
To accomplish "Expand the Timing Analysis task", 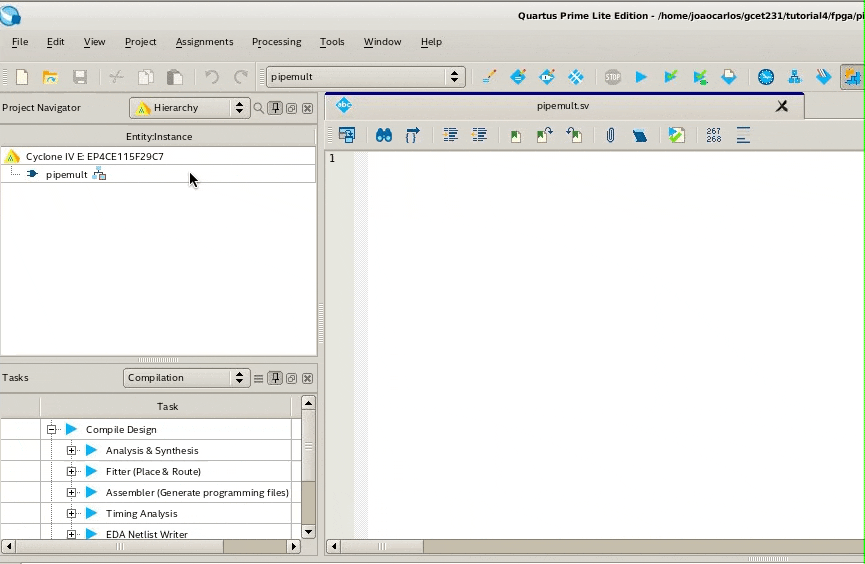I will click(x=71, y=513).
